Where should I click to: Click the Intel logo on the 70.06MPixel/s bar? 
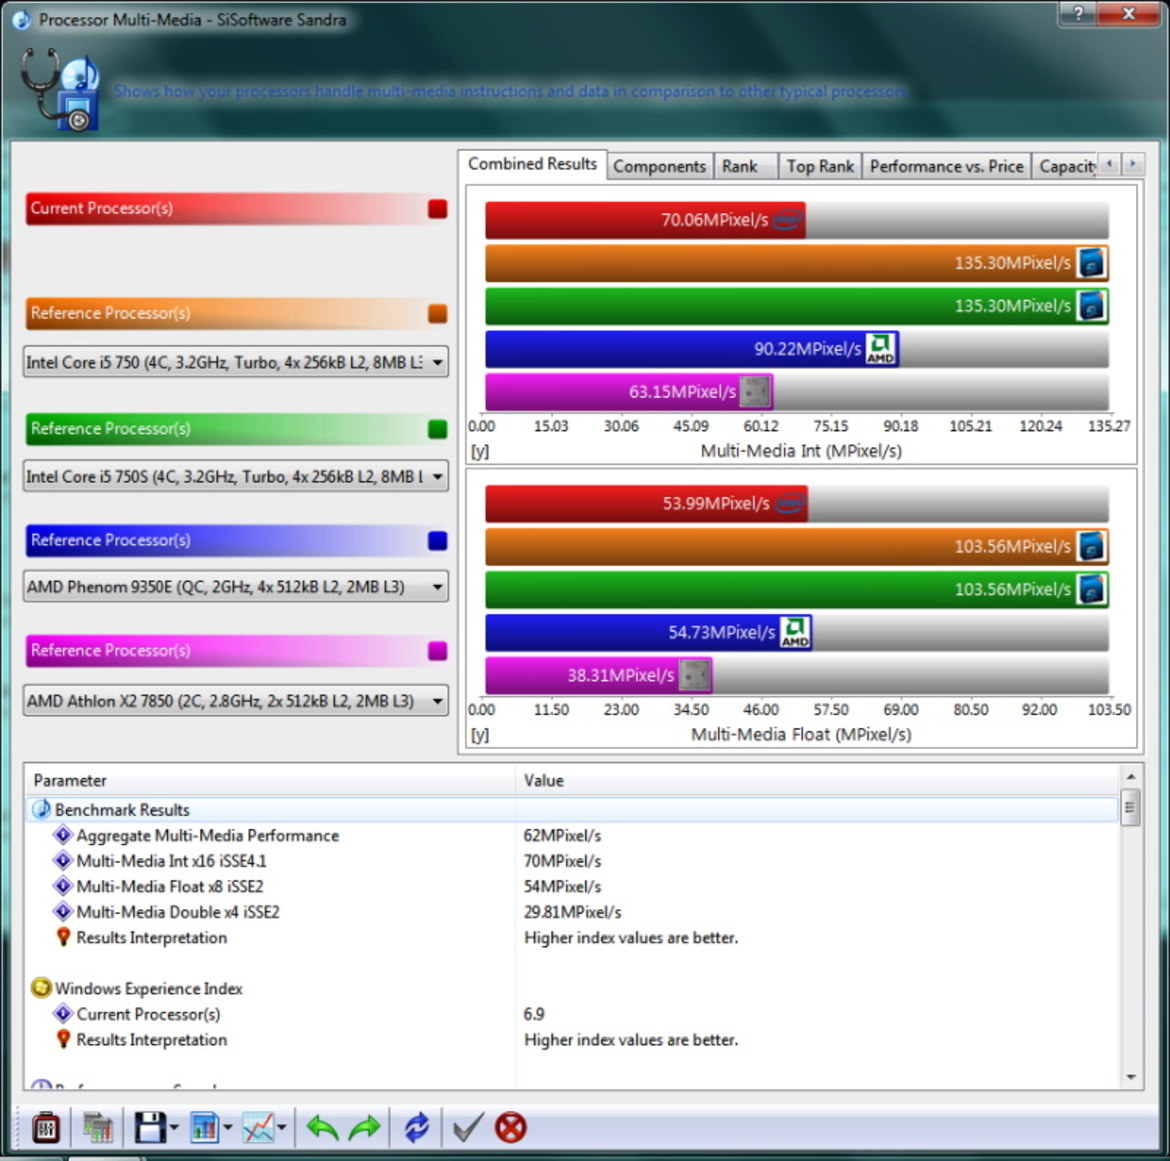click(x=786, y=219)
